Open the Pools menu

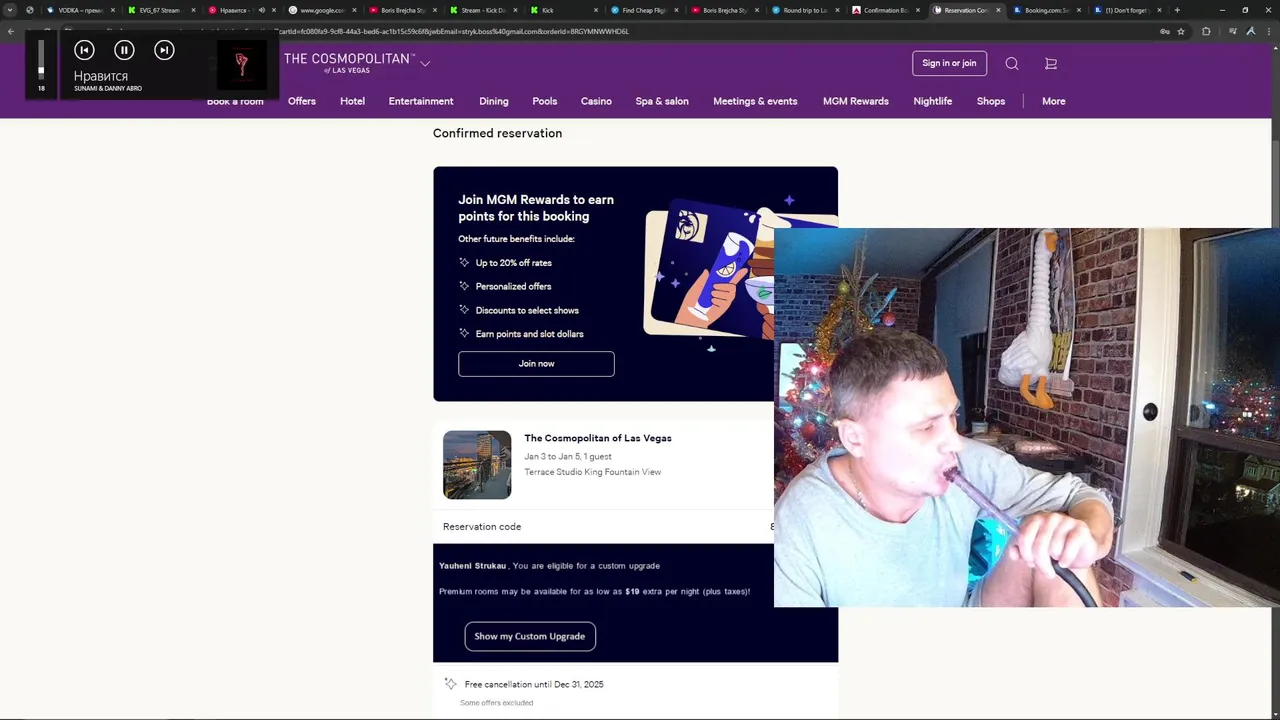[x=545, y=101]
